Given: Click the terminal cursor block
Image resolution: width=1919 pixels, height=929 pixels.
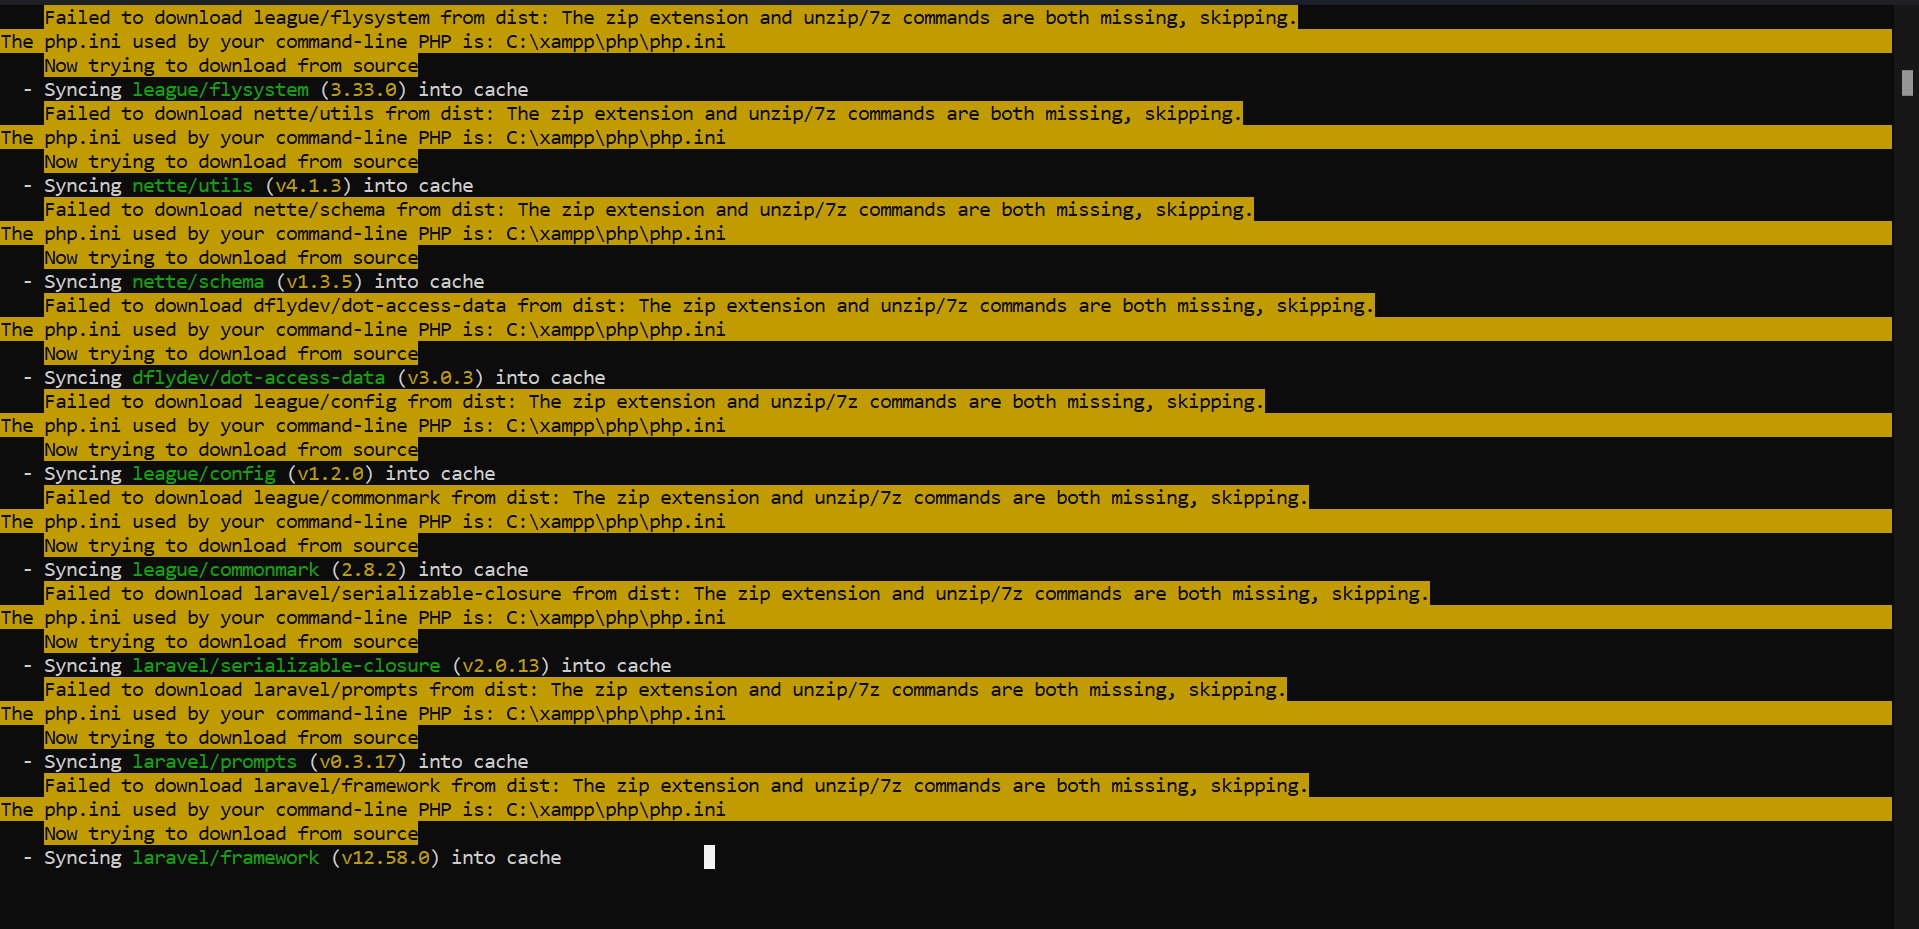Looking at the screenshot, I should [709, 857].
